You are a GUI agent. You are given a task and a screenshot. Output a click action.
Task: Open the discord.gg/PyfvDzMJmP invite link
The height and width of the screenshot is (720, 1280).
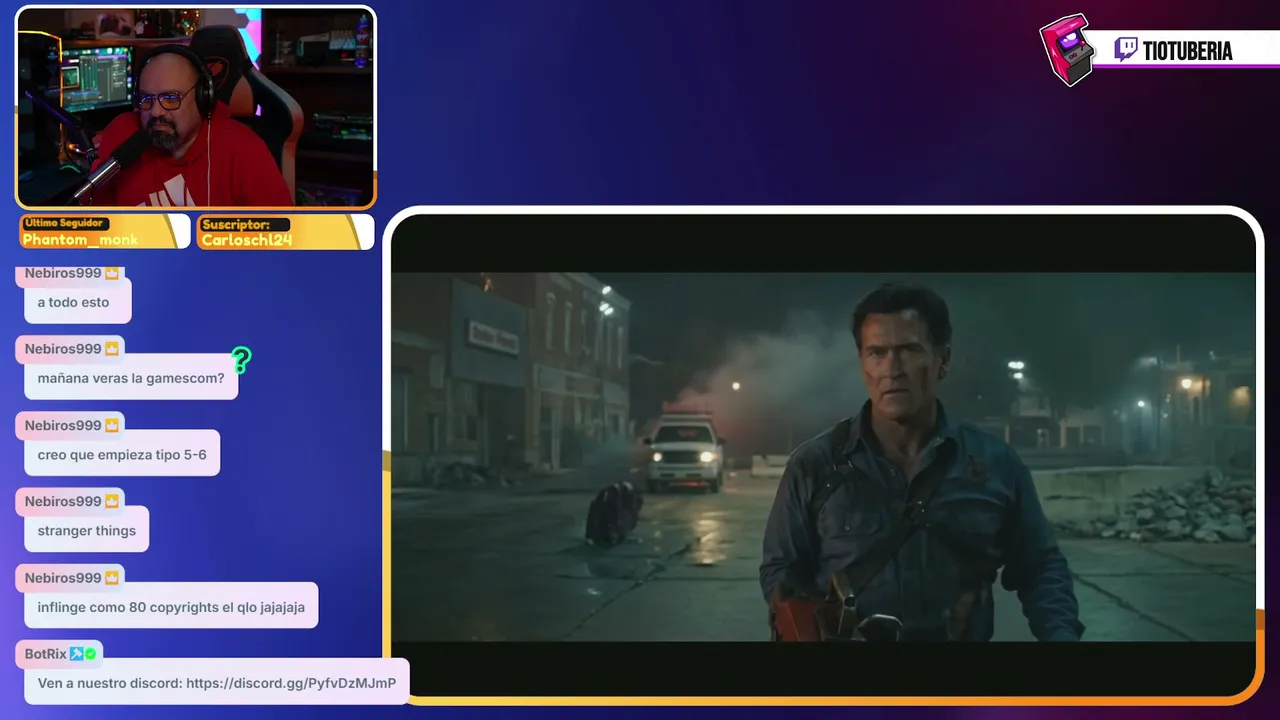tap(291, 683)
